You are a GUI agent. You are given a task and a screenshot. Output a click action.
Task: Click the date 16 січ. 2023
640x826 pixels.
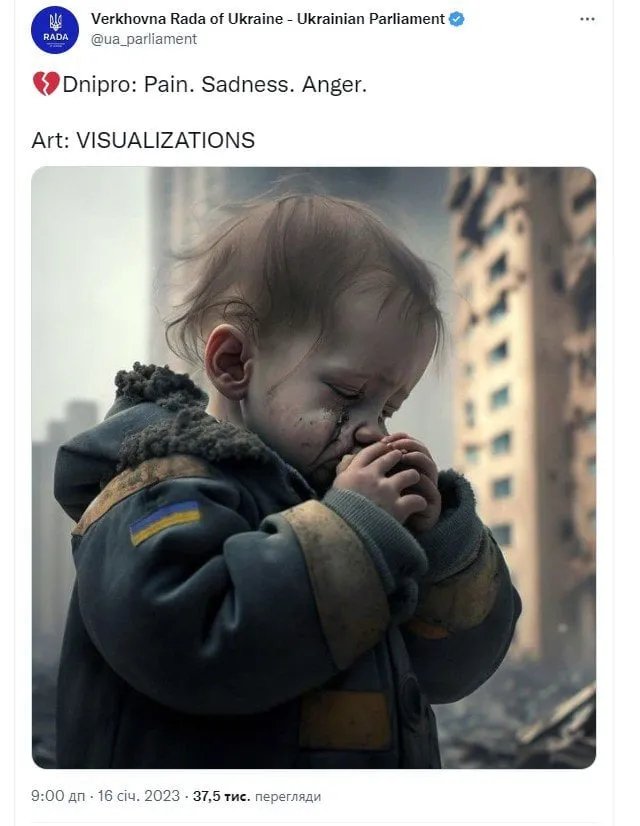[x=139, y=796]
